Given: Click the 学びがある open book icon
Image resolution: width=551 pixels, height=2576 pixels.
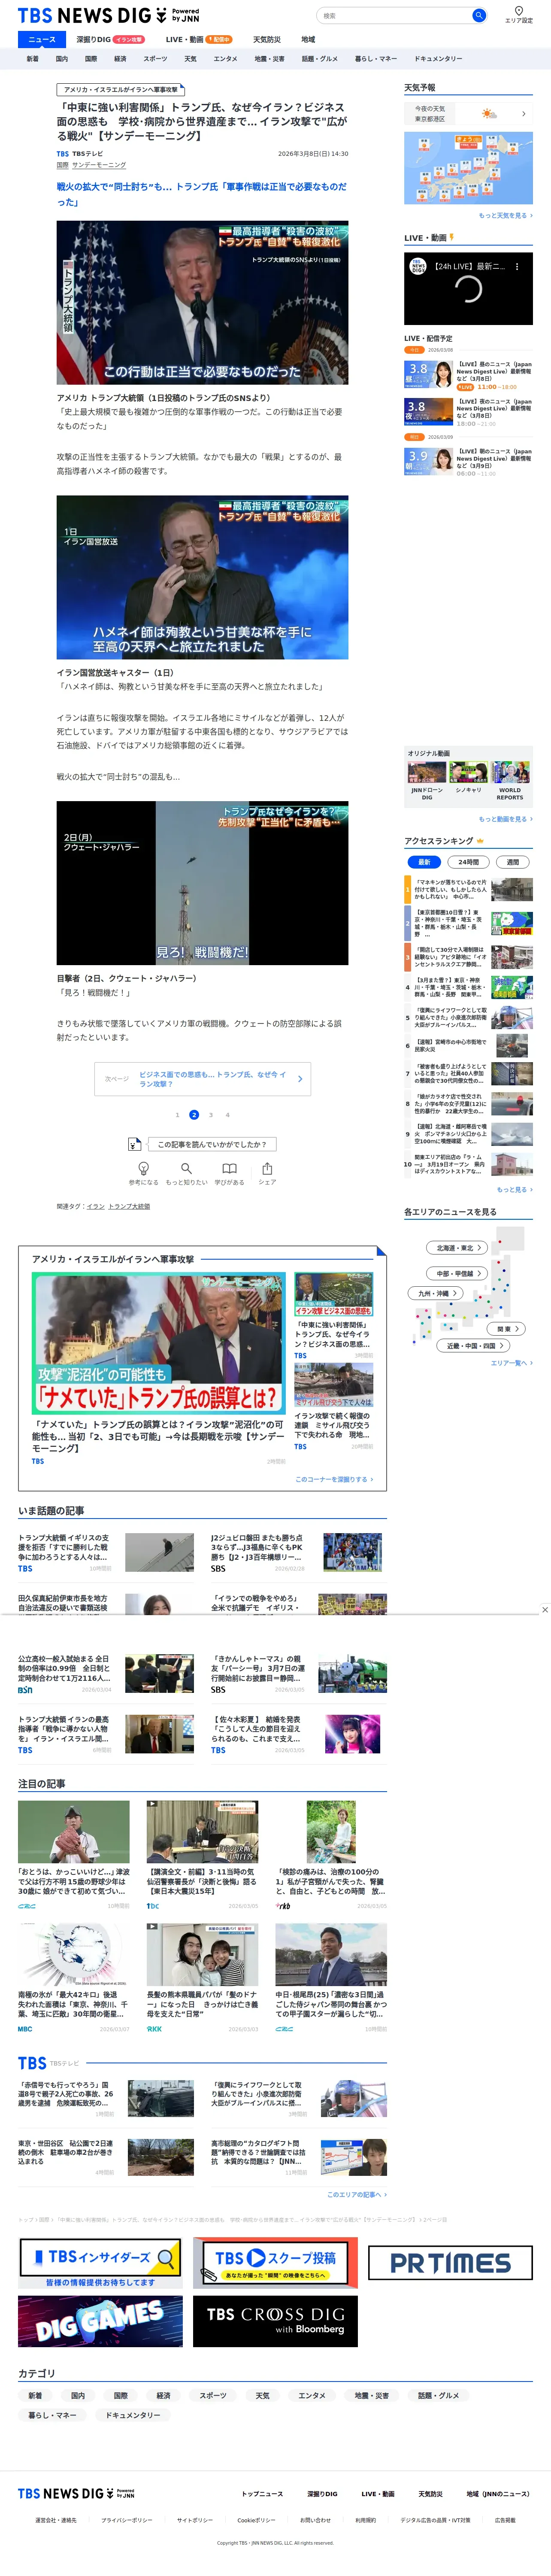Looking at the screenshot, I should [x=229, y=1168].
